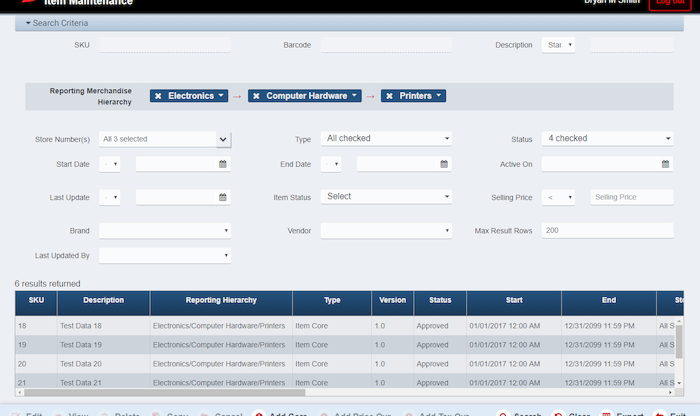The image size is (700, 416).
Task: Click the Add Core toolbar button
Action: pos(280,414)
